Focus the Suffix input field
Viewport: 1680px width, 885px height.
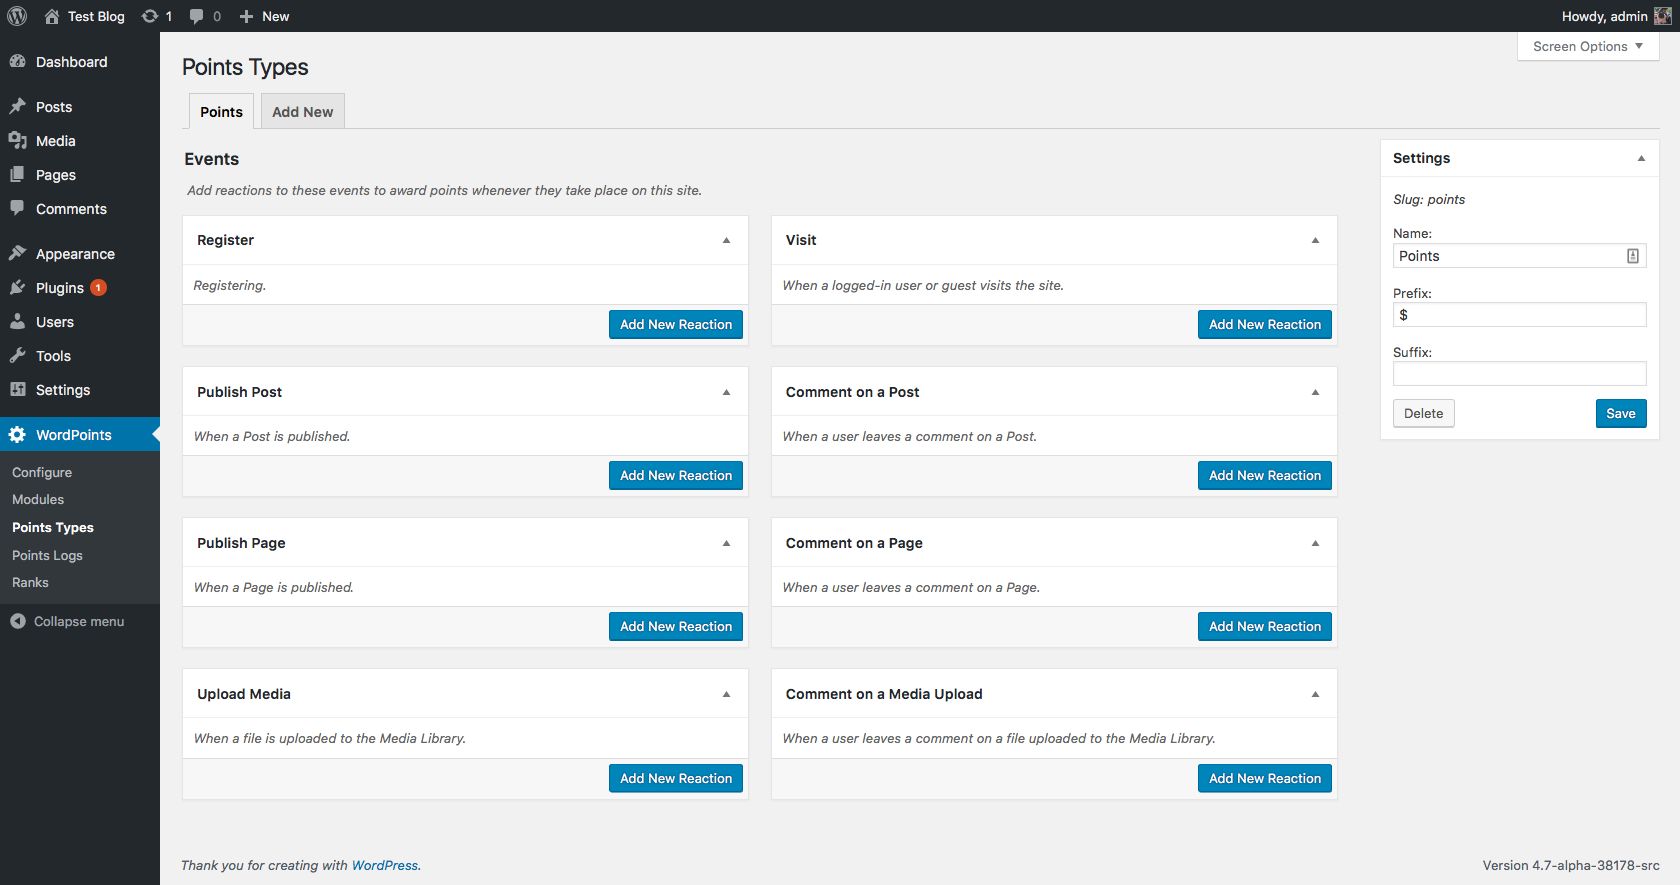pyautogui.click(x=1519, y=374)
